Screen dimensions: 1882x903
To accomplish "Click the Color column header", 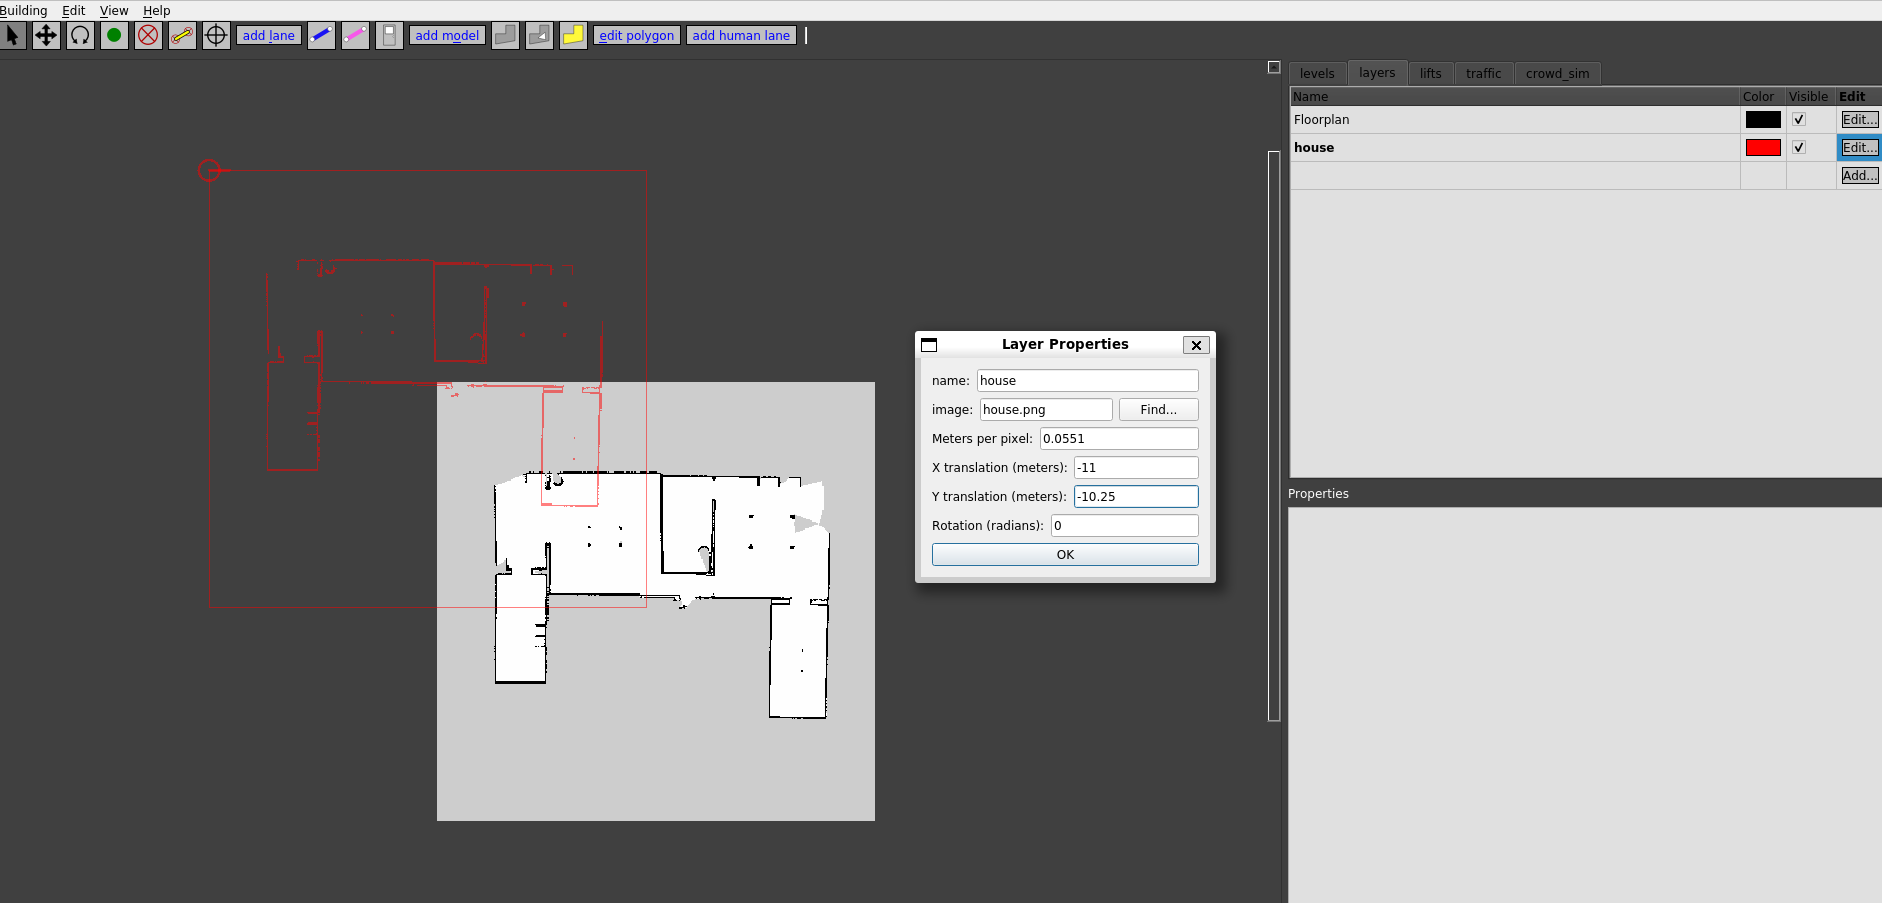I will 1763,97.
